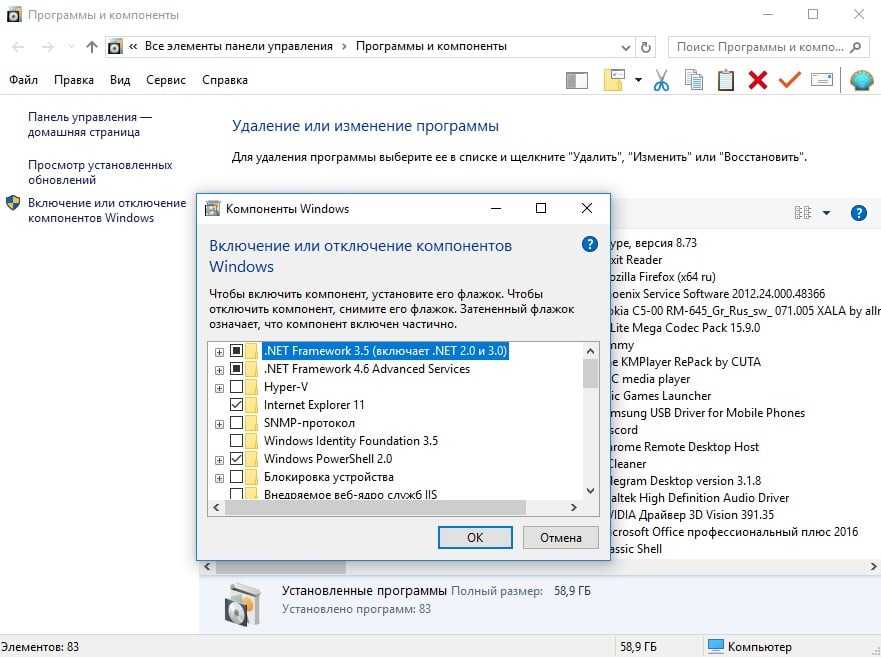Viewport: 881px width, 657px height.
Task: Enable Блокировка устройства checkbox
Action: click(x=237, y=477)
